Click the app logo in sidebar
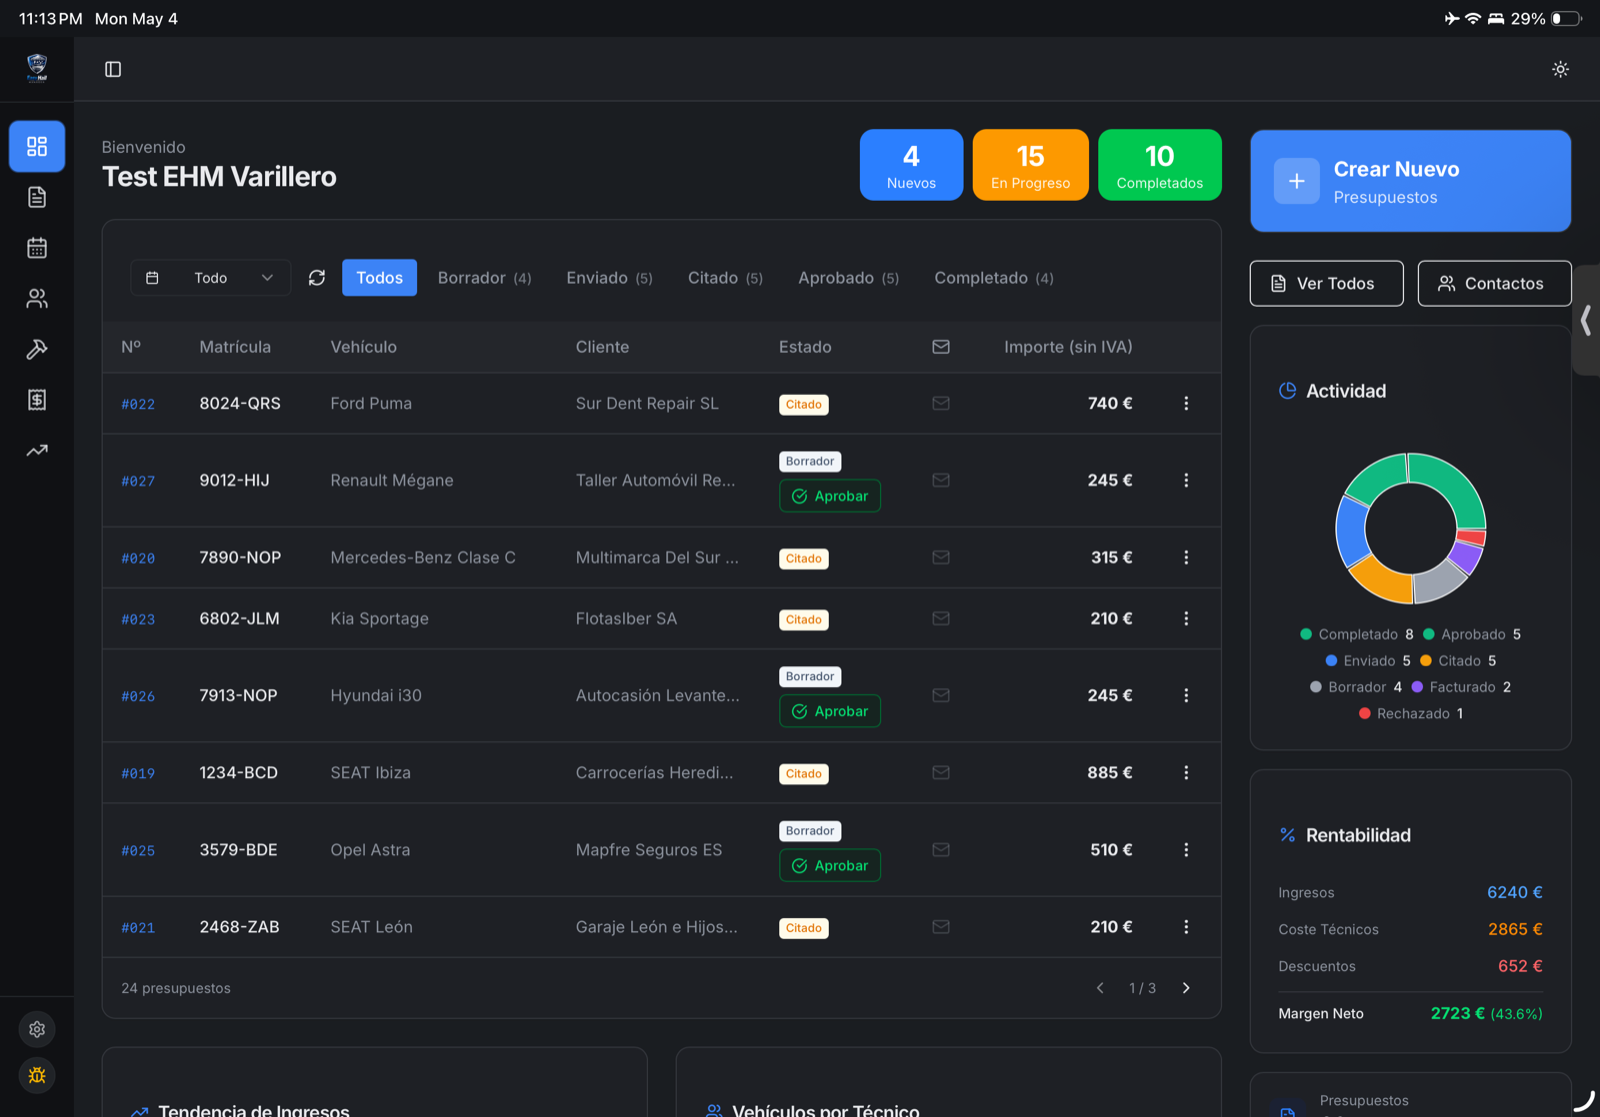Screen dimensions: 1600x1117 coord(37,68)
